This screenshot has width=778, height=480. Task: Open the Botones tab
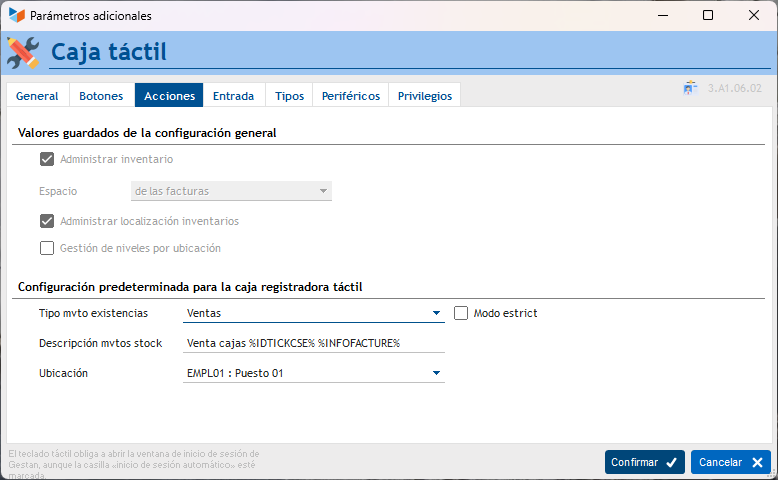101,96
